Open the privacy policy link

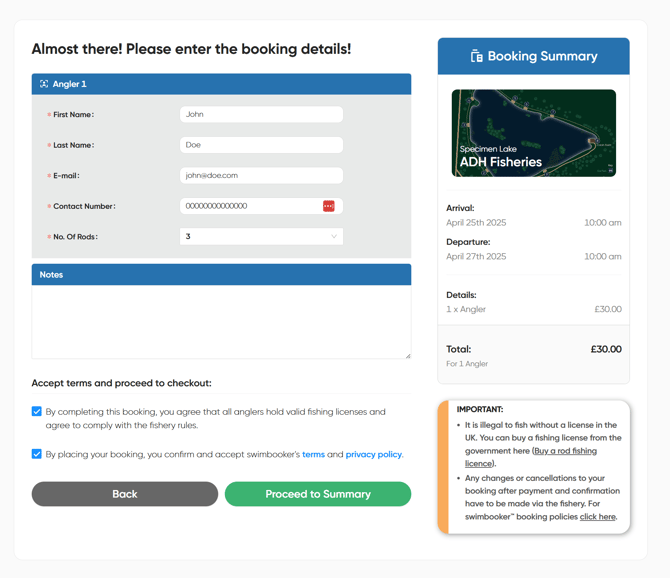373,454
